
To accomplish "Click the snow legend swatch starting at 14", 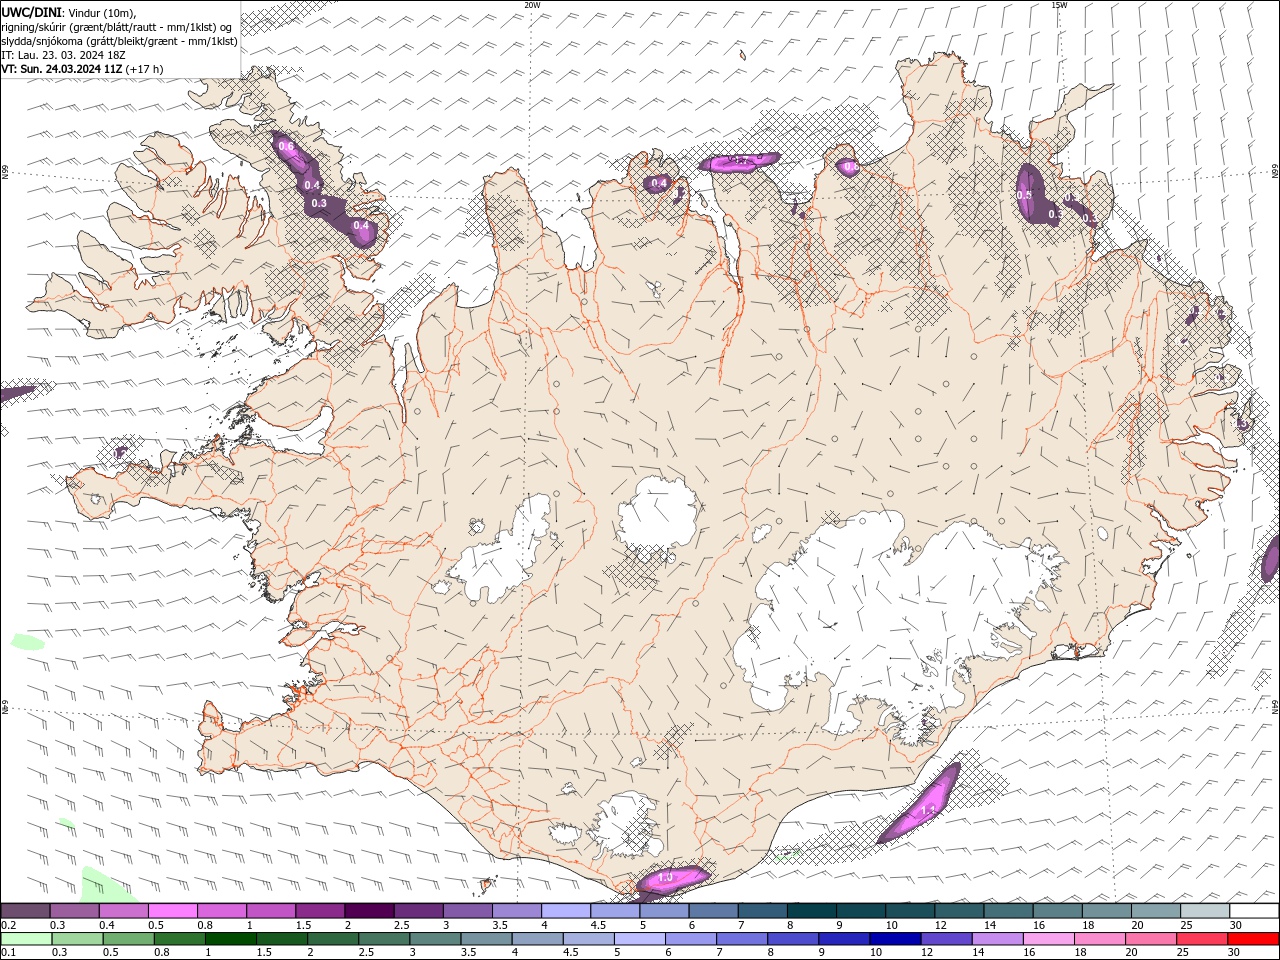I will [1008, 911].
